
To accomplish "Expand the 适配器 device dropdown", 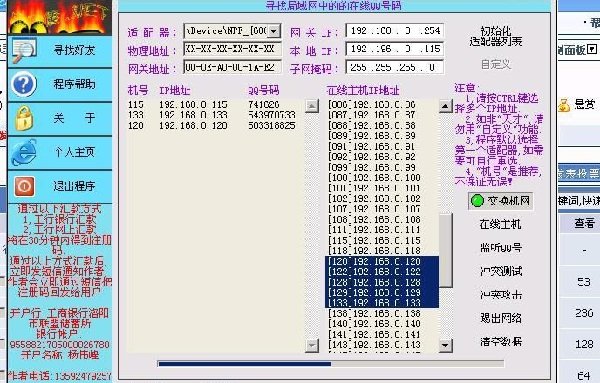I will [x=274, y=31].
